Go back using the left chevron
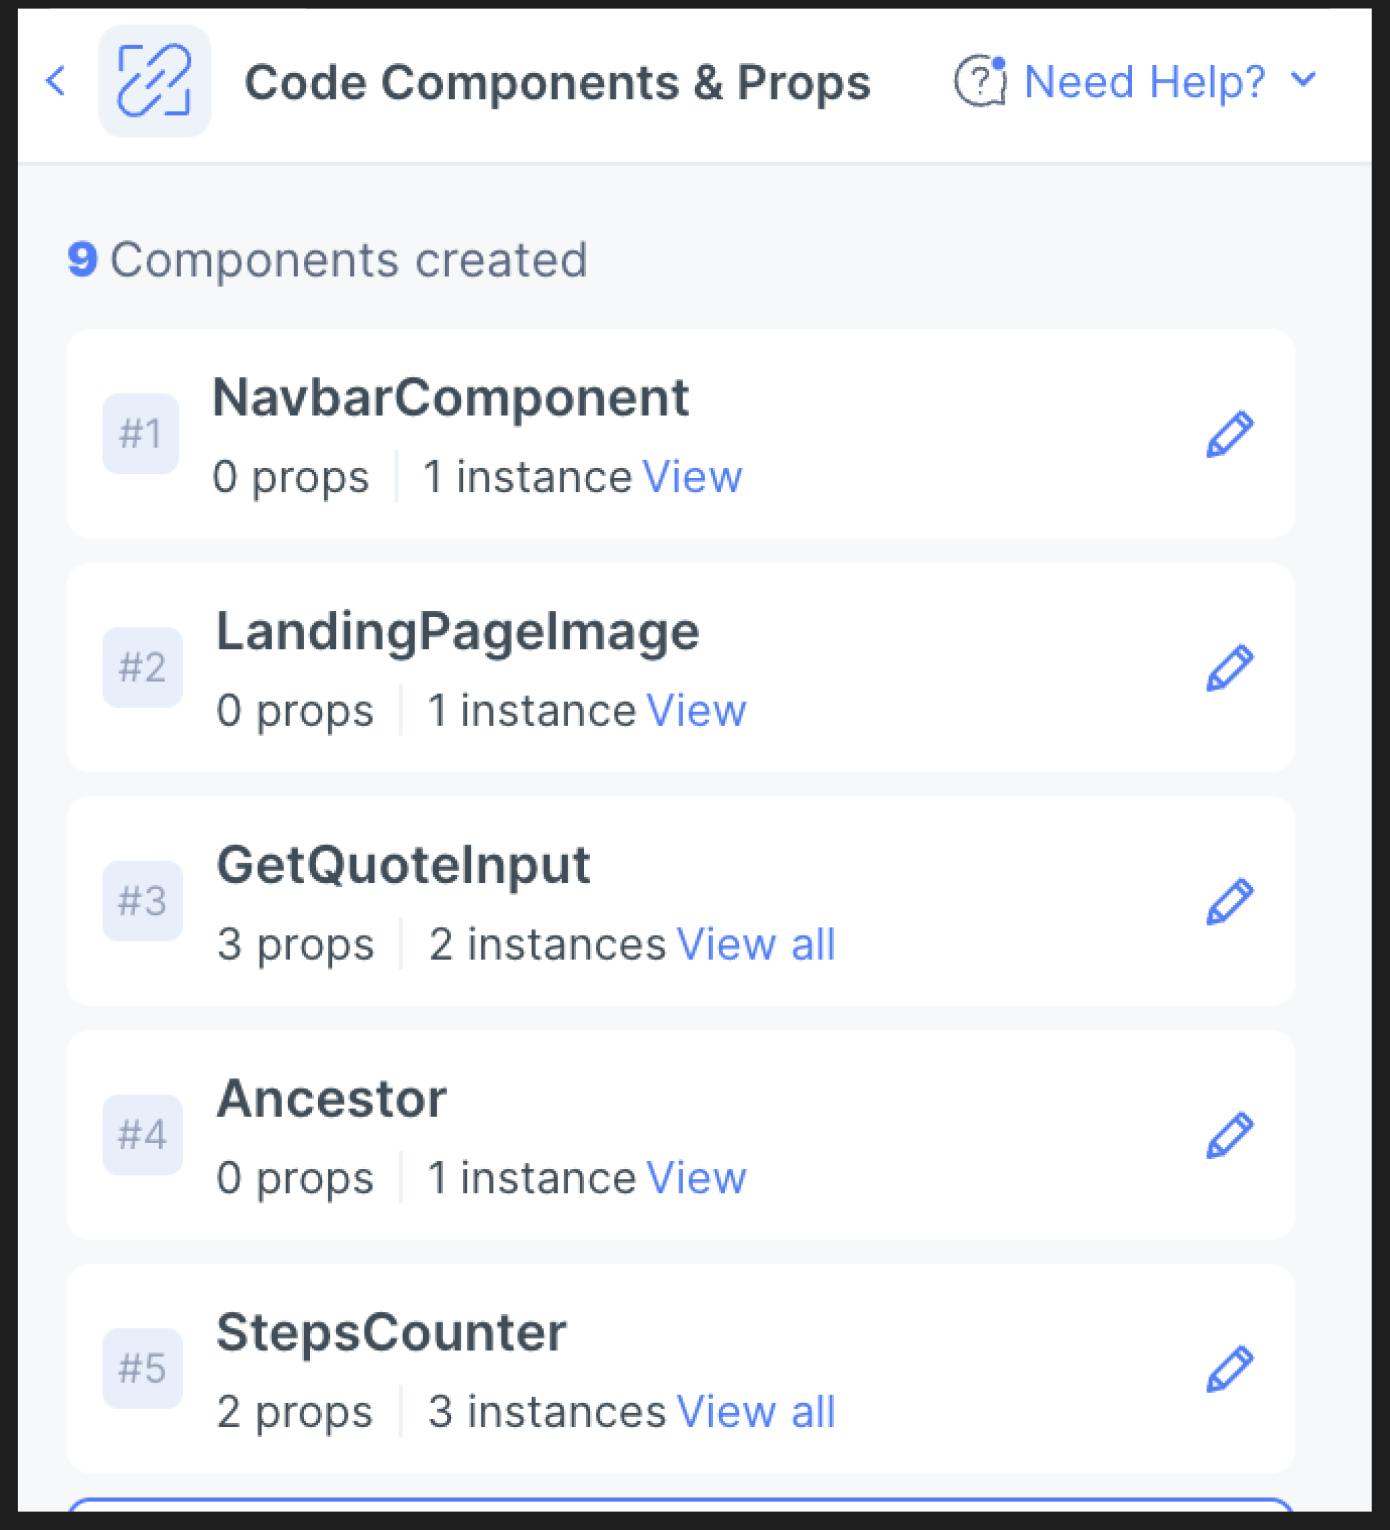The width and height of the screenshot is (1390, 1530). 56,81
